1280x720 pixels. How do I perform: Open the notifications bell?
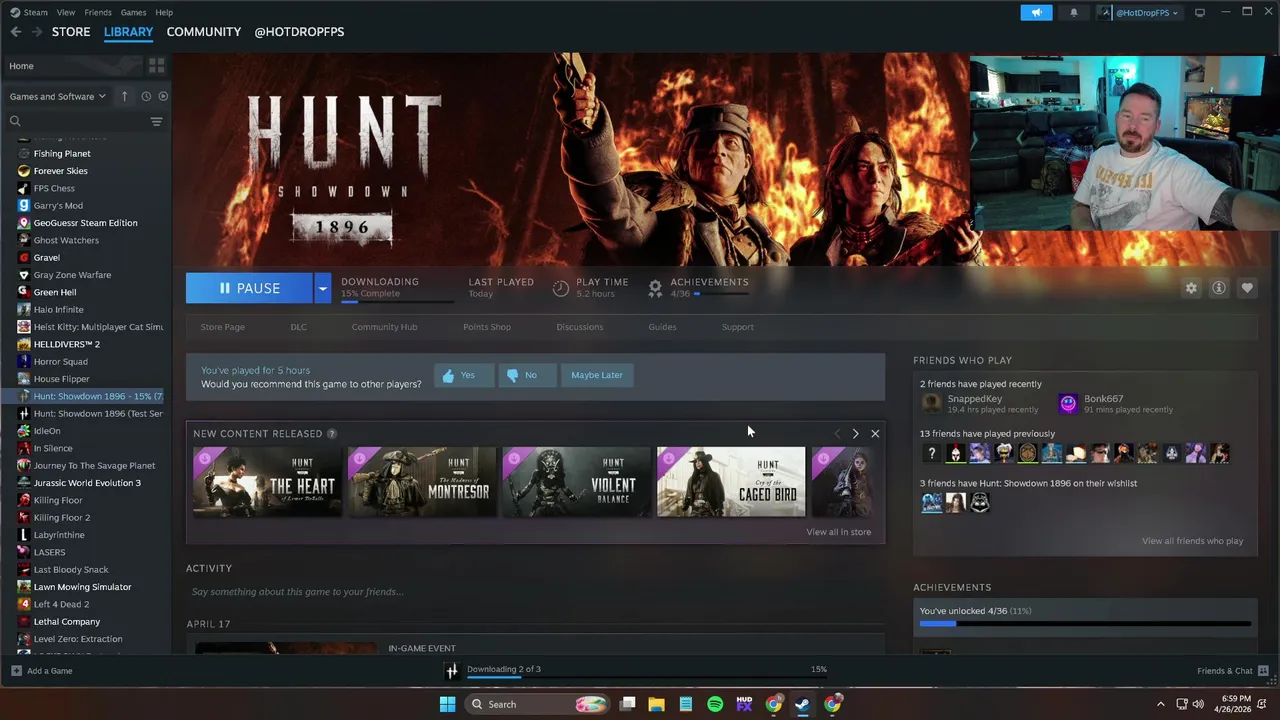1074,12
